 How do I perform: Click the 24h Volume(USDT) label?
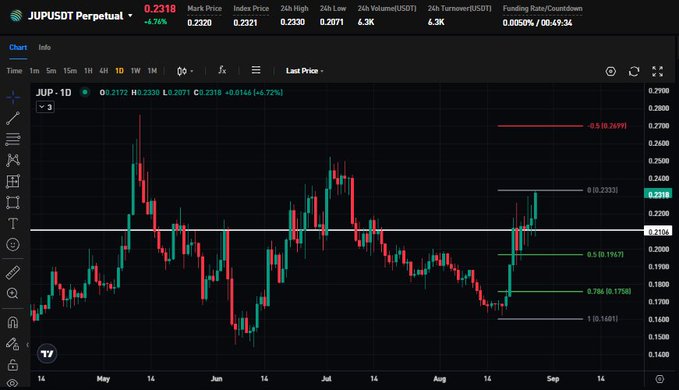387,8
